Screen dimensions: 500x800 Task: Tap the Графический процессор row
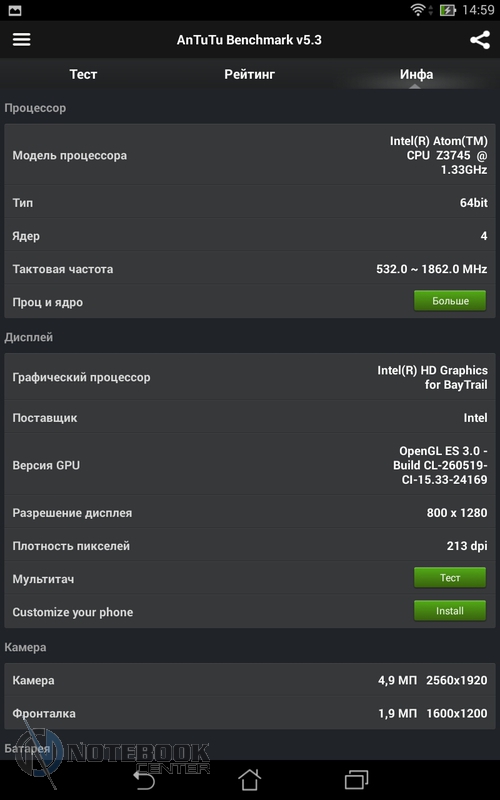click(x=249, y=377)
